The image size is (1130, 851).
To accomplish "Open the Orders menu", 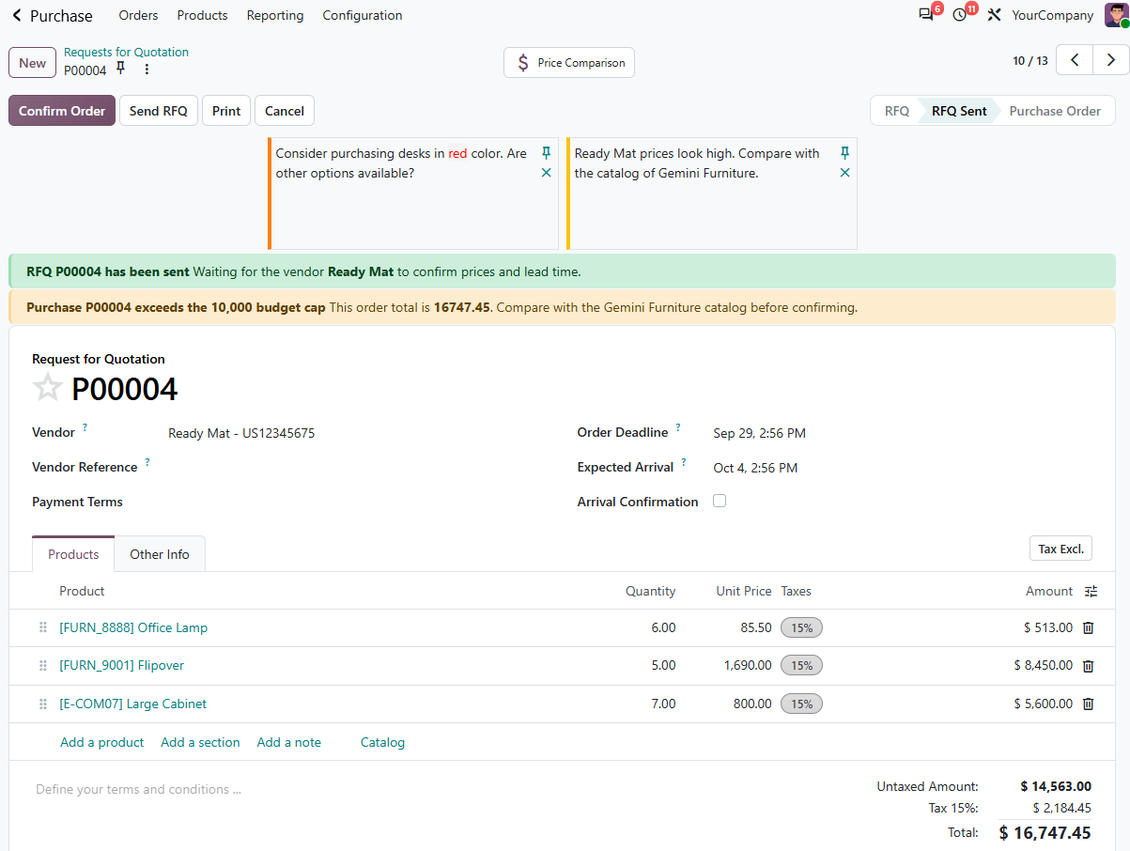I will pyautogui.click(x=138, y=15).
